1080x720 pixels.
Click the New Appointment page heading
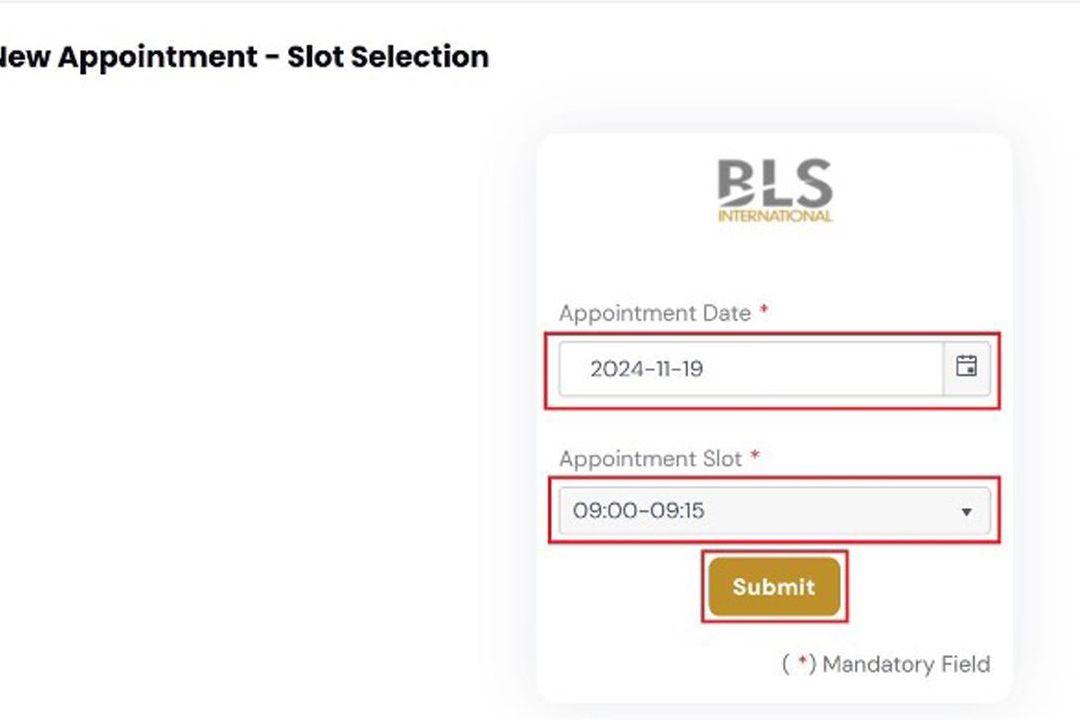pyautogui.click(x=245, y=56)
